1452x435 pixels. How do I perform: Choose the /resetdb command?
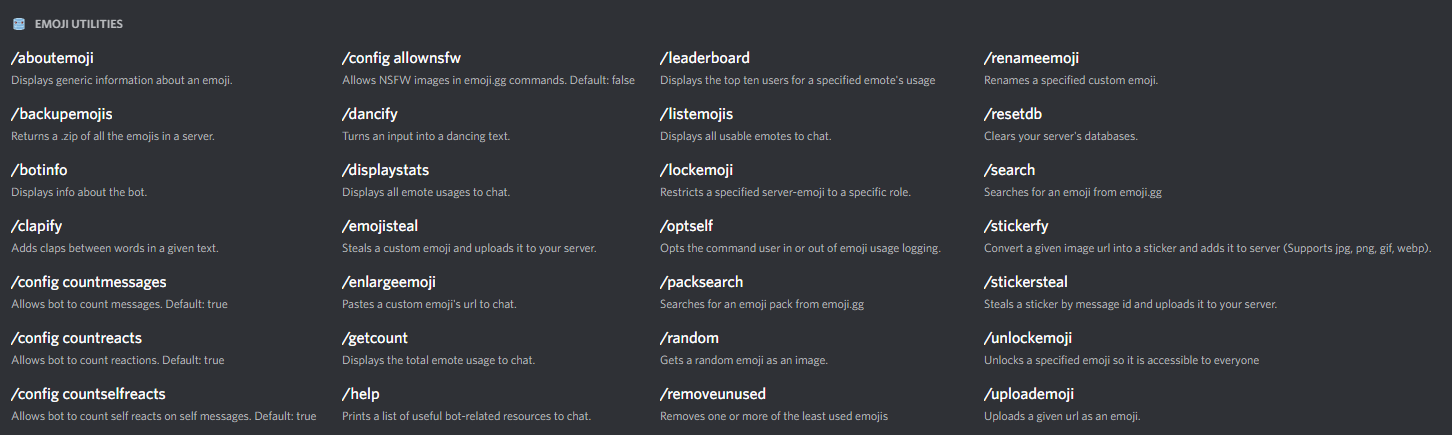(1013, 114)
